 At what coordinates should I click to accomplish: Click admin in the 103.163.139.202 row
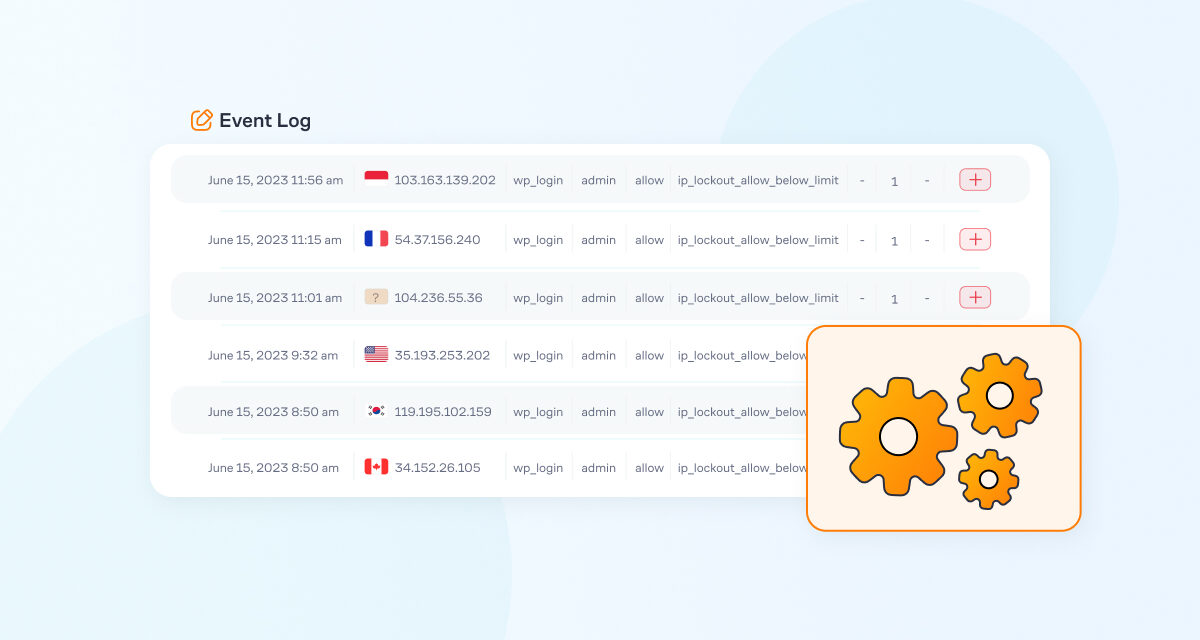[599, 181]
